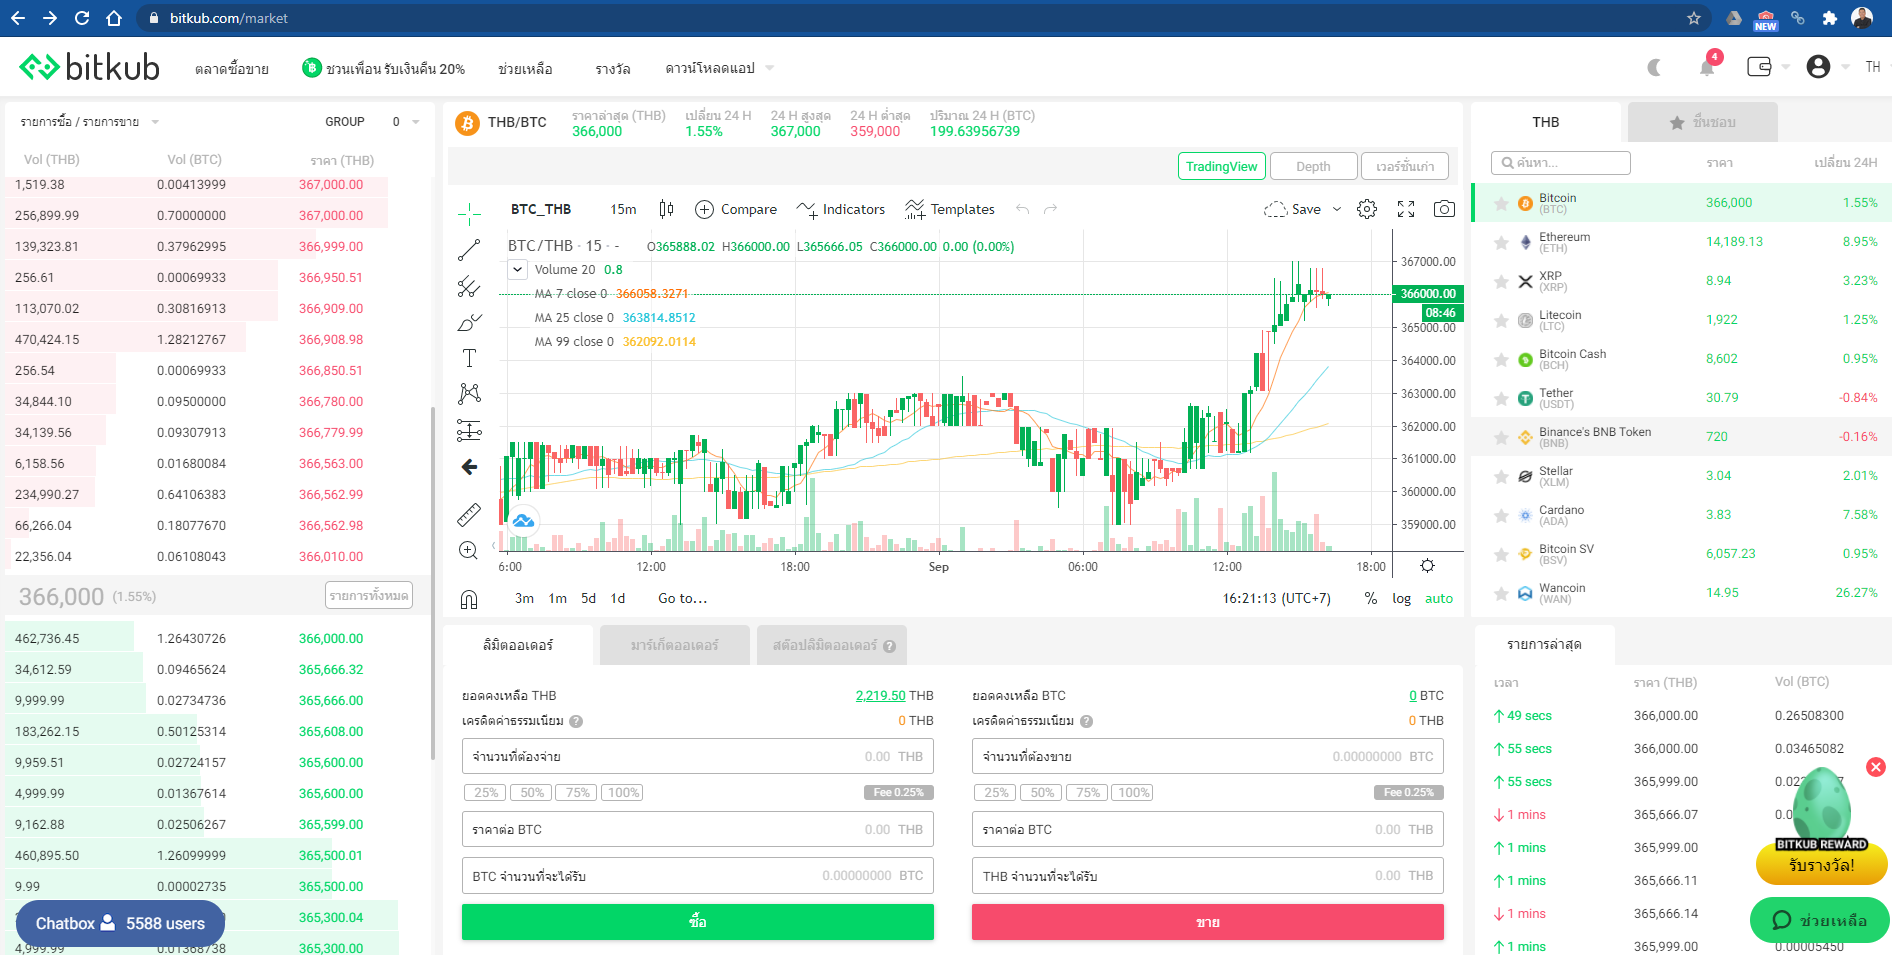Take chart snapshot with camera icon
This screenshot has height=955, width=1892.
point(1444,209)
